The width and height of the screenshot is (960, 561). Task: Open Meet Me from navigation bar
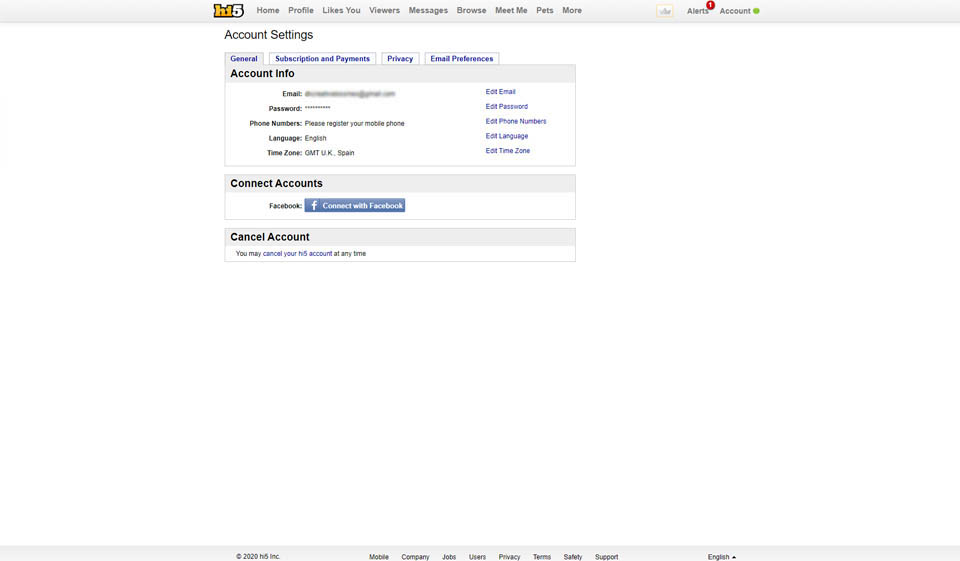click(x=511, y=11)
